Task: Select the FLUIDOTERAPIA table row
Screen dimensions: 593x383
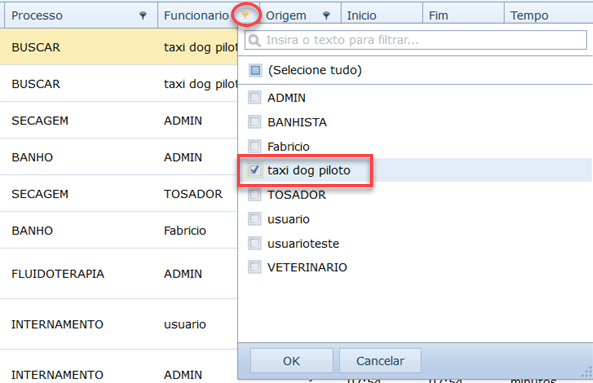Action: click(x=119, y=274)
